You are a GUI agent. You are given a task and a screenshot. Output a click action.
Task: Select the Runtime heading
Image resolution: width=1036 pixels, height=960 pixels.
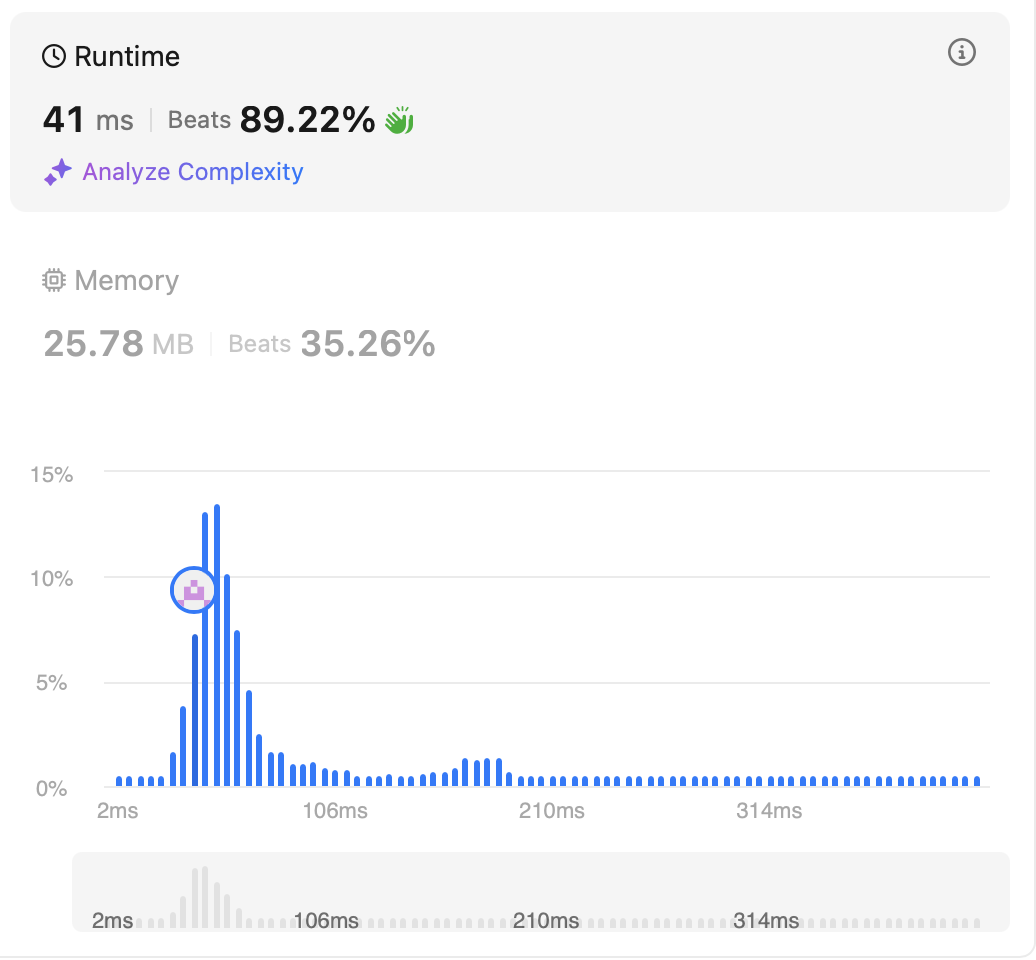coord(127,57)
